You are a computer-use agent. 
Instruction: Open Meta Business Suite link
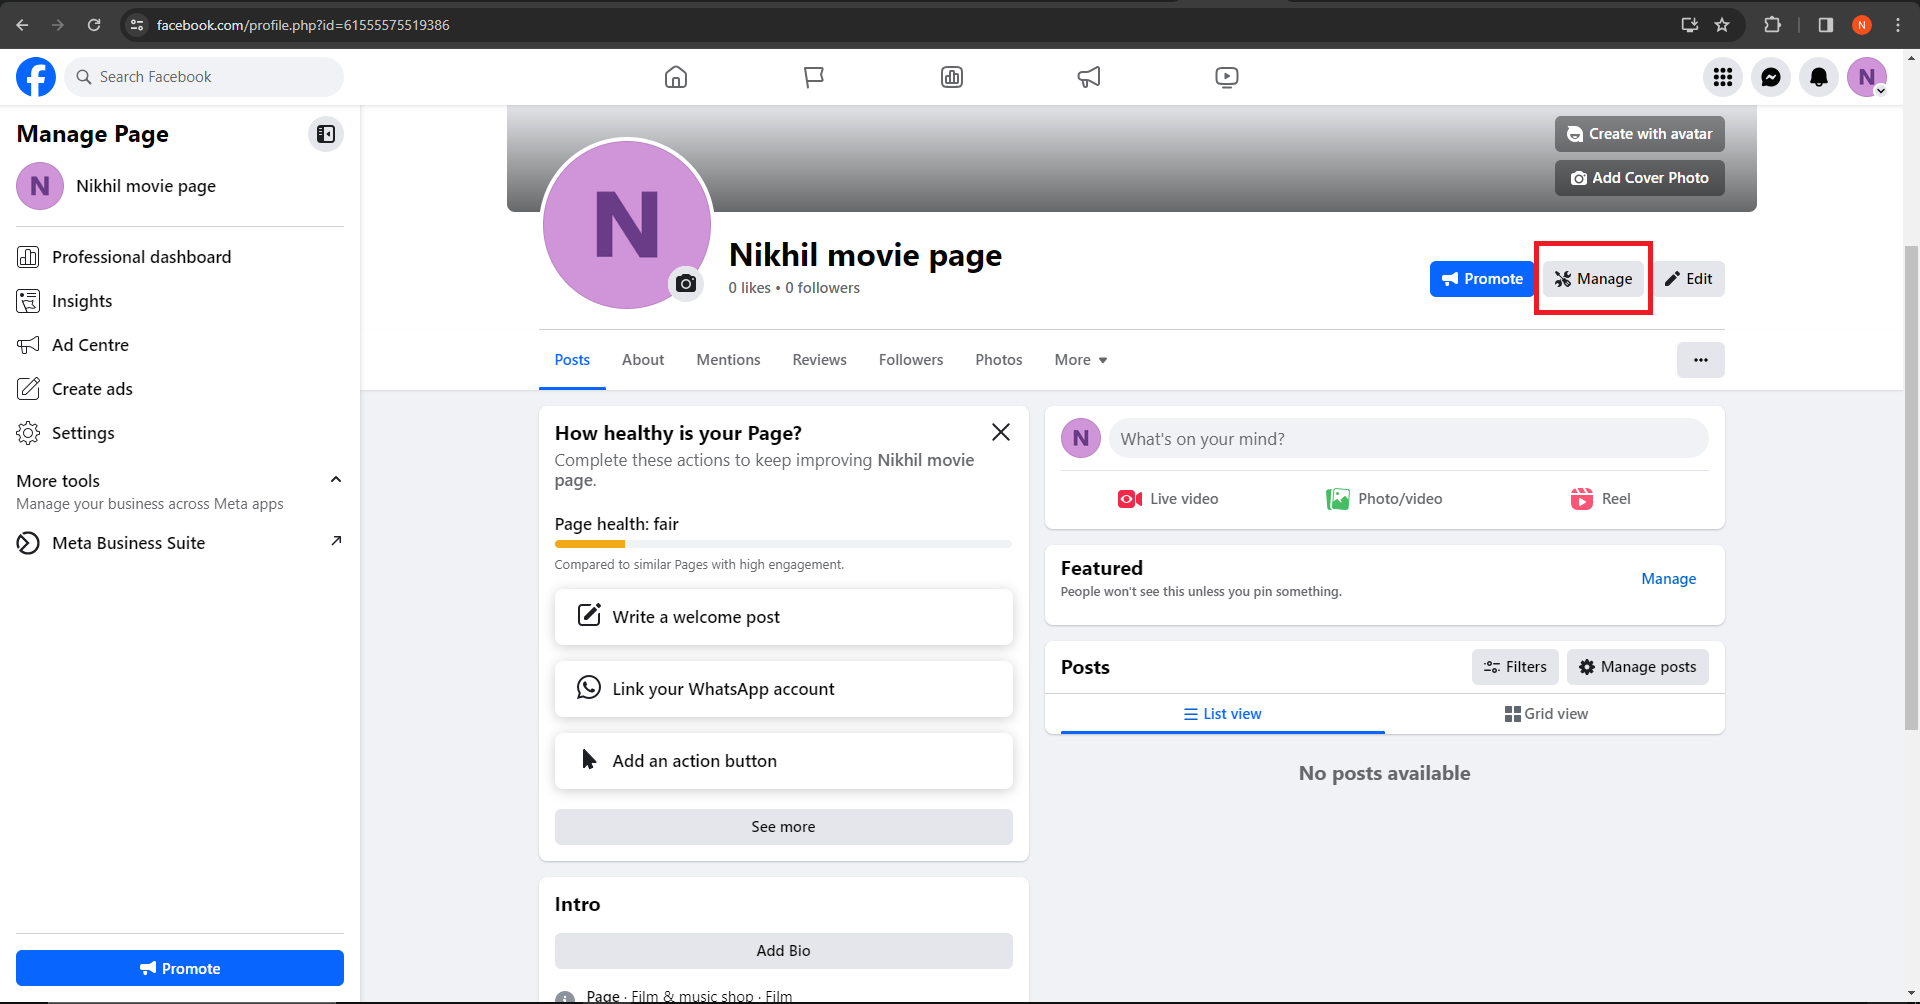tap(180, 543)
